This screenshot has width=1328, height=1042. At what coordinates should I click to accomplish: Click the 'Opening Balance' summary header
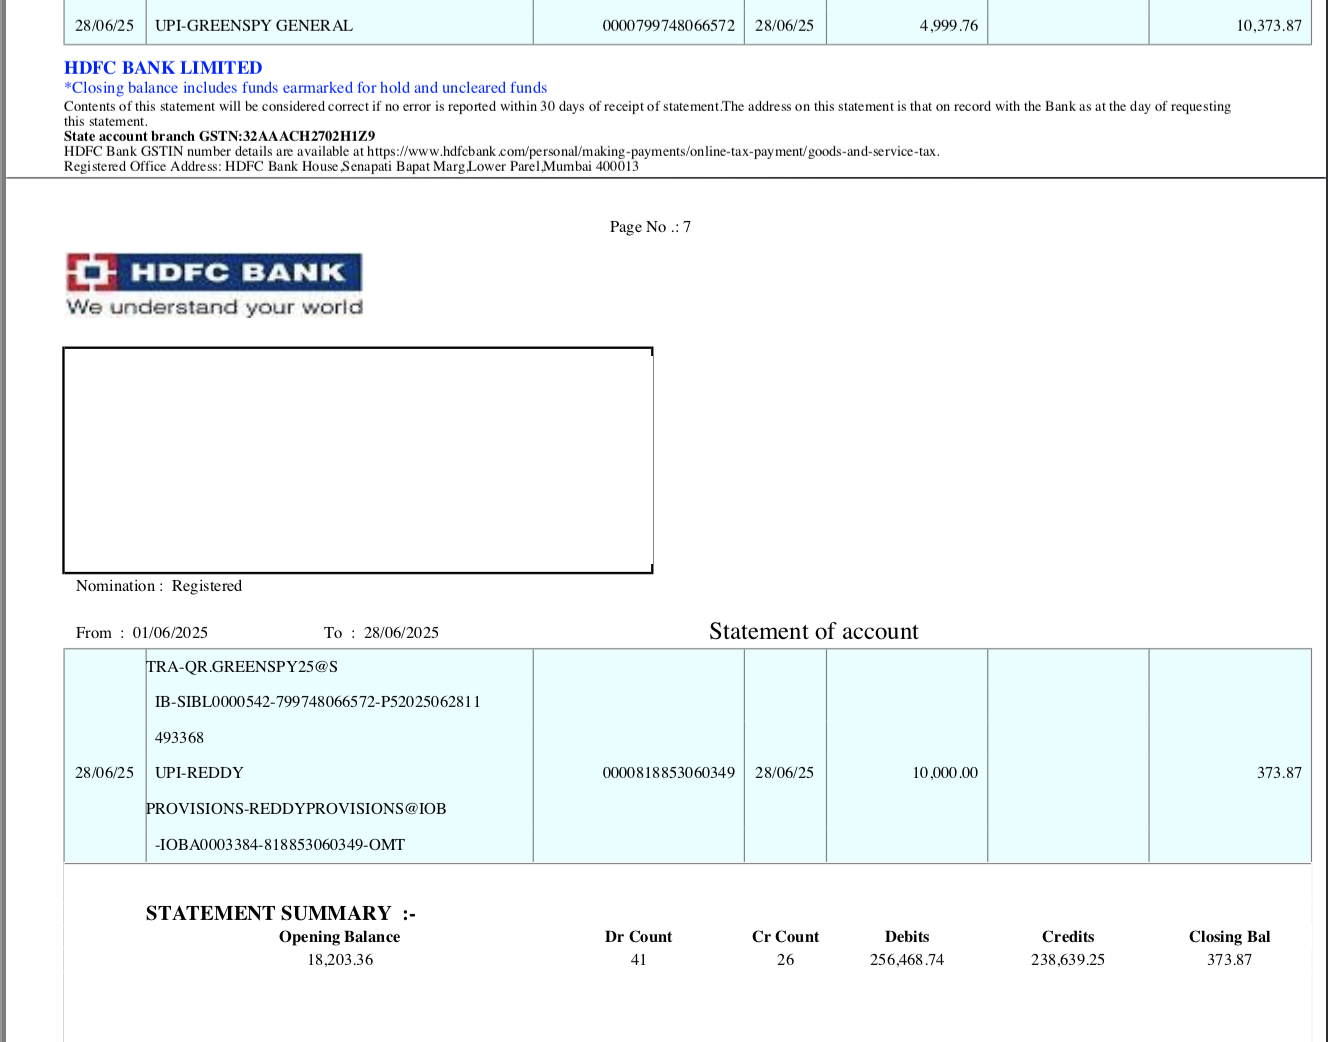click(339, 937)
